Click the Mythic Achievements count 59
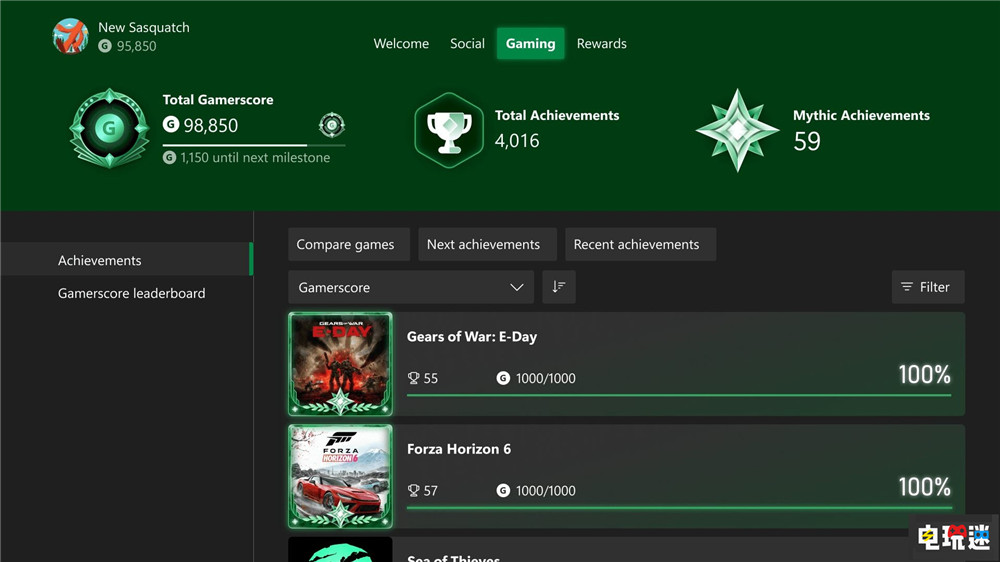Image resolution: width=1000 pixels, height=562 pixels. pos(807,141)
